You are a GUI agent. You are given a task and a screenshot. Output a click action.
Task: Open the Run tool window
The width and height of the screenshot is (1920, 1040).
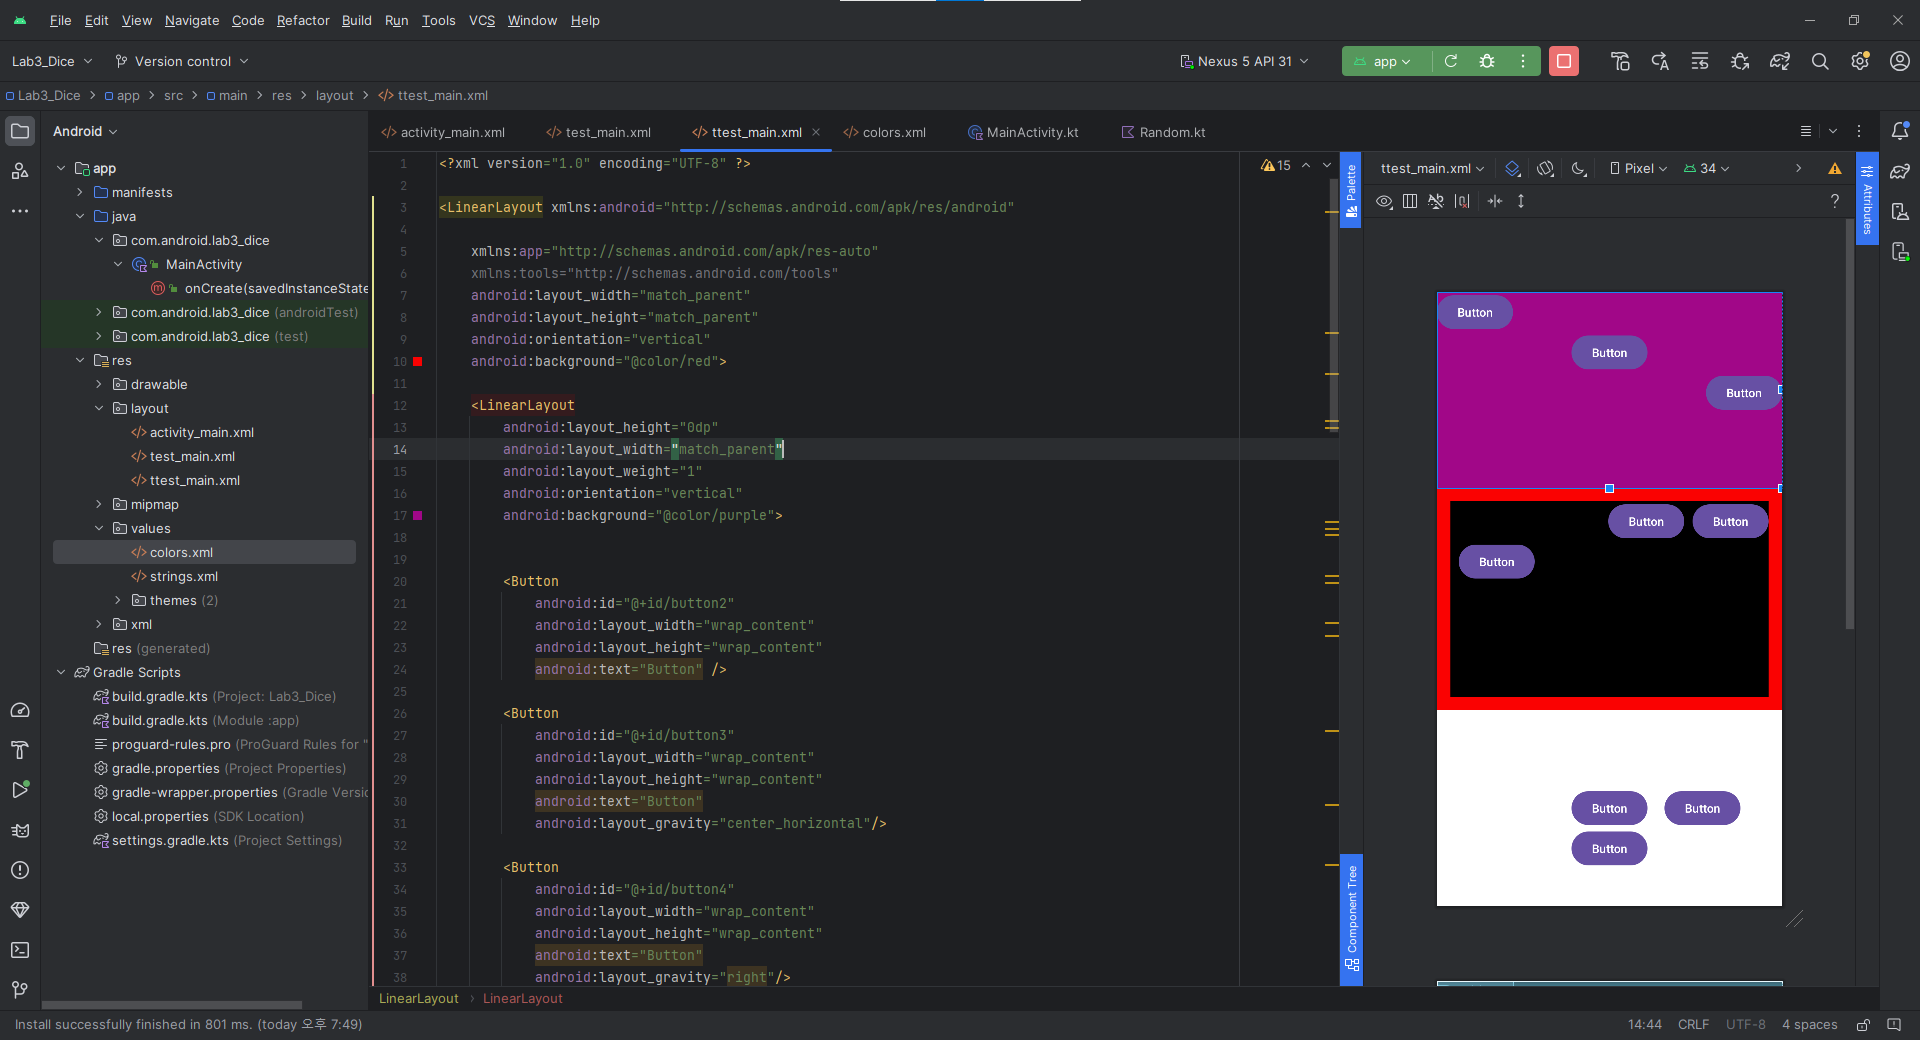click(x=20, y=790)
